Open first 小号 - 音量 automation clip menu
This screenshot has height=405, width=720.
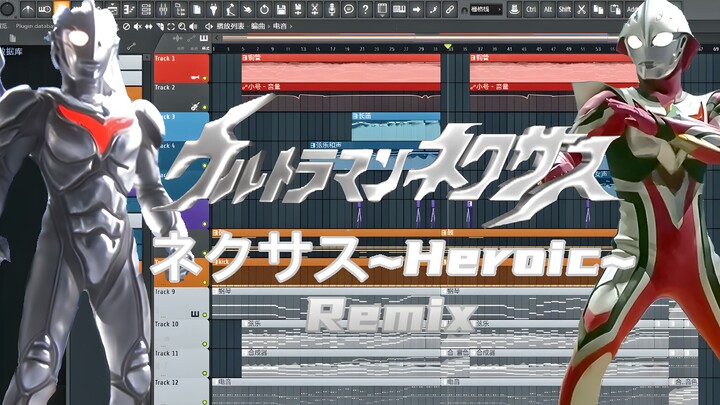point(245,87)
